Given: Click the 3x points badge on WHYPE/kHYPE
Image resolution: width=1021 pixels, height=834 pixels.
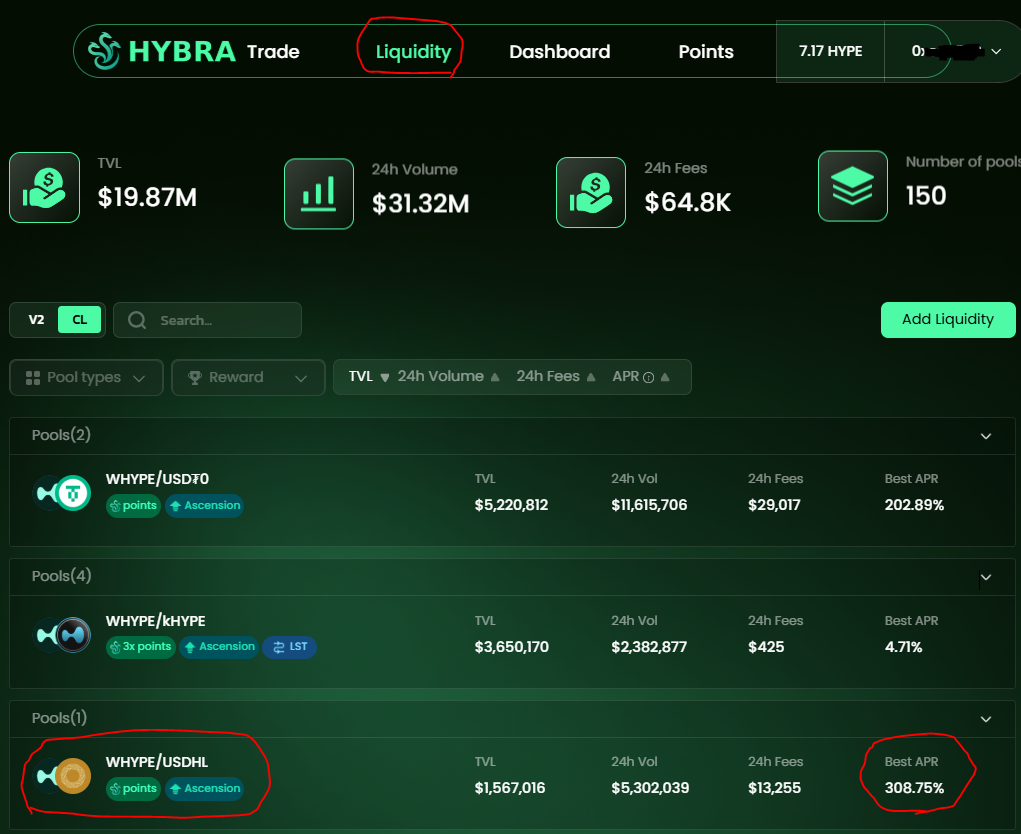Looking at the screenshot, I should click(x=141, y=646).
